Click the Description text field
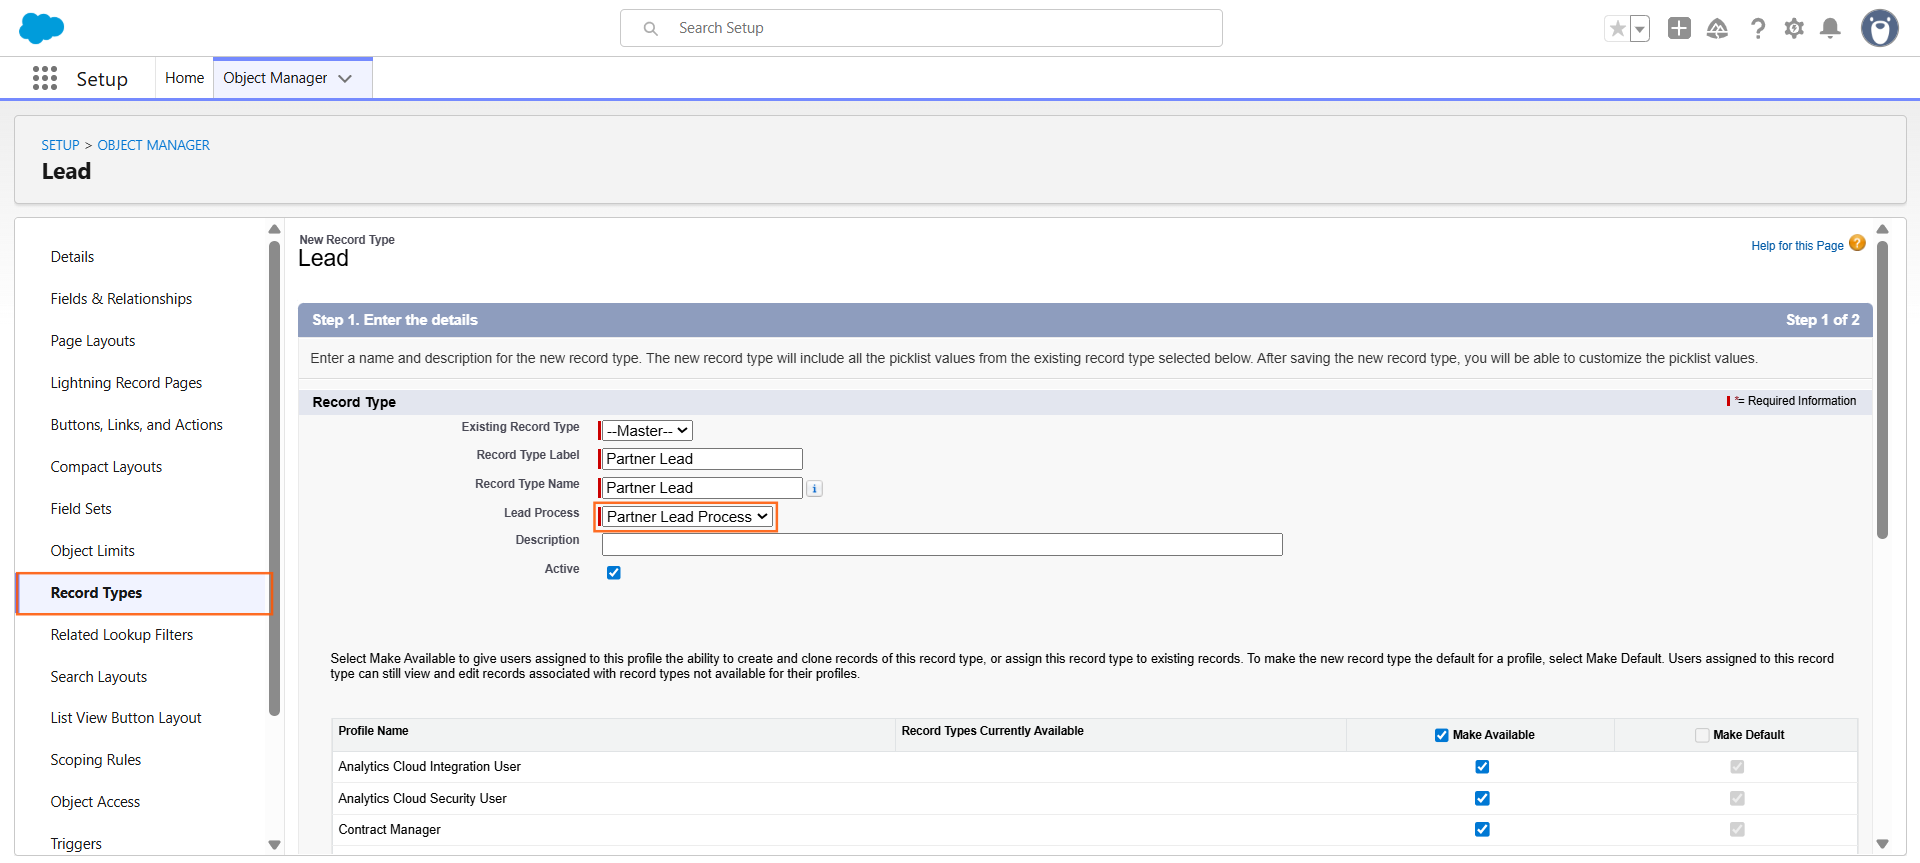The width and height of the screenshot is (1920, 863). point(942,545)
